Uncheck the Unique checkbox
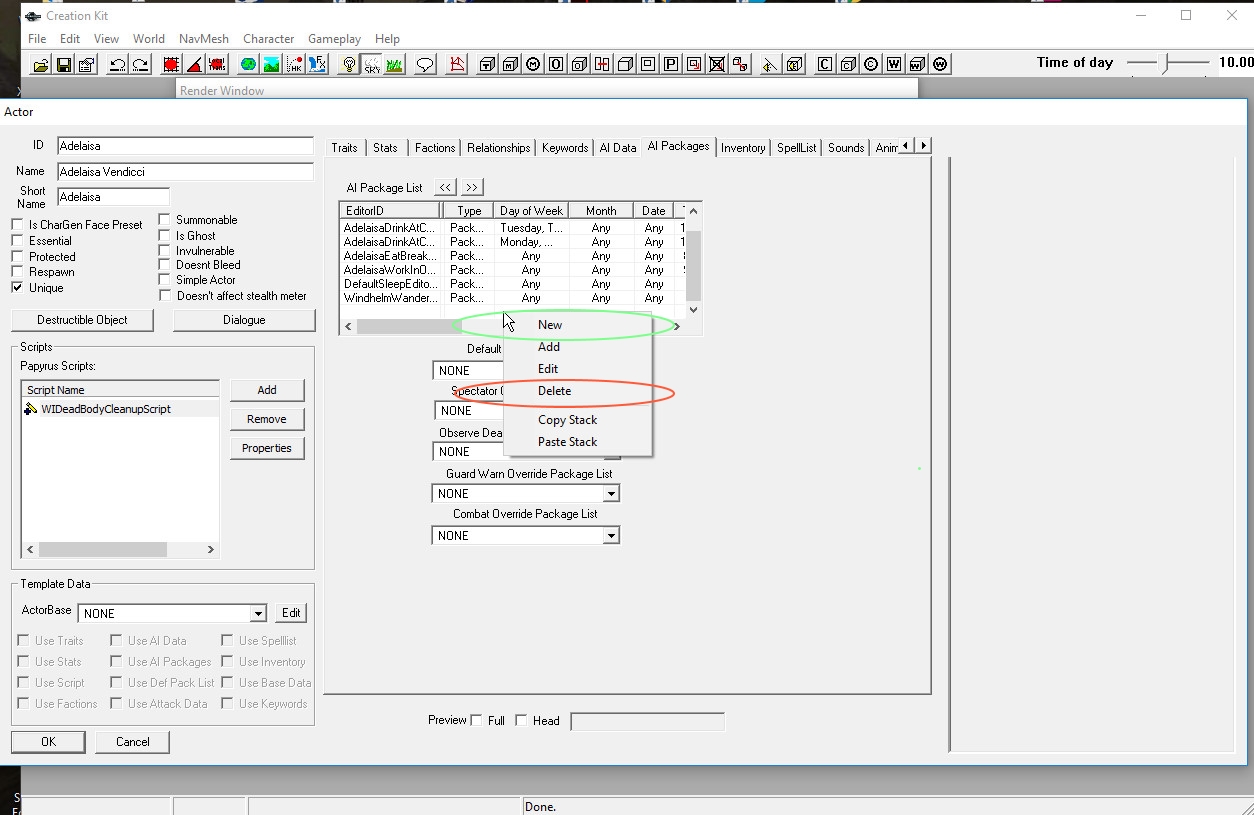The image size is (1254, 815). (17, 288)
